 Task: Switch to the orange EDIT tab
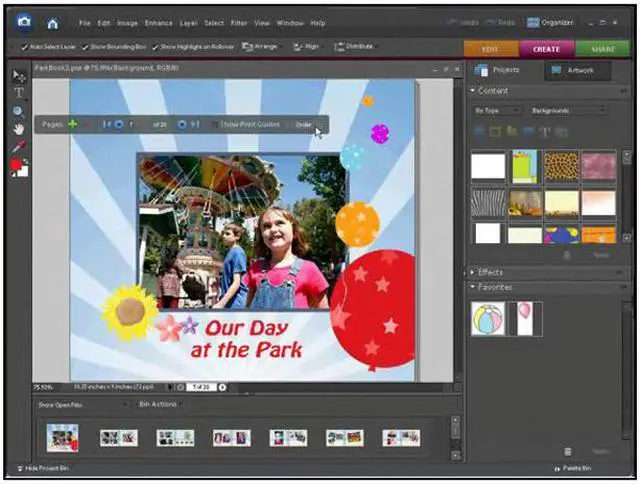pyautogui.click(x=491, y=49)
